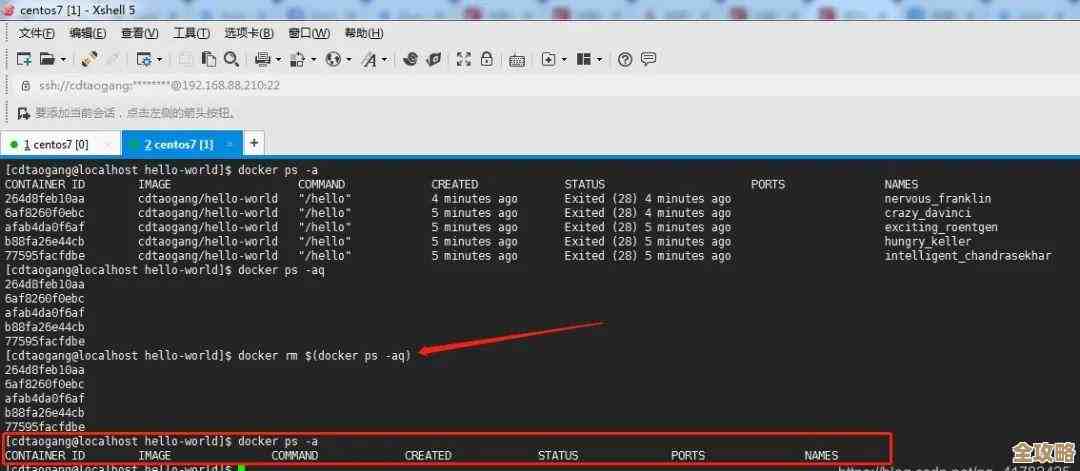Click the Layout panels icon

(x=584, y=59)
